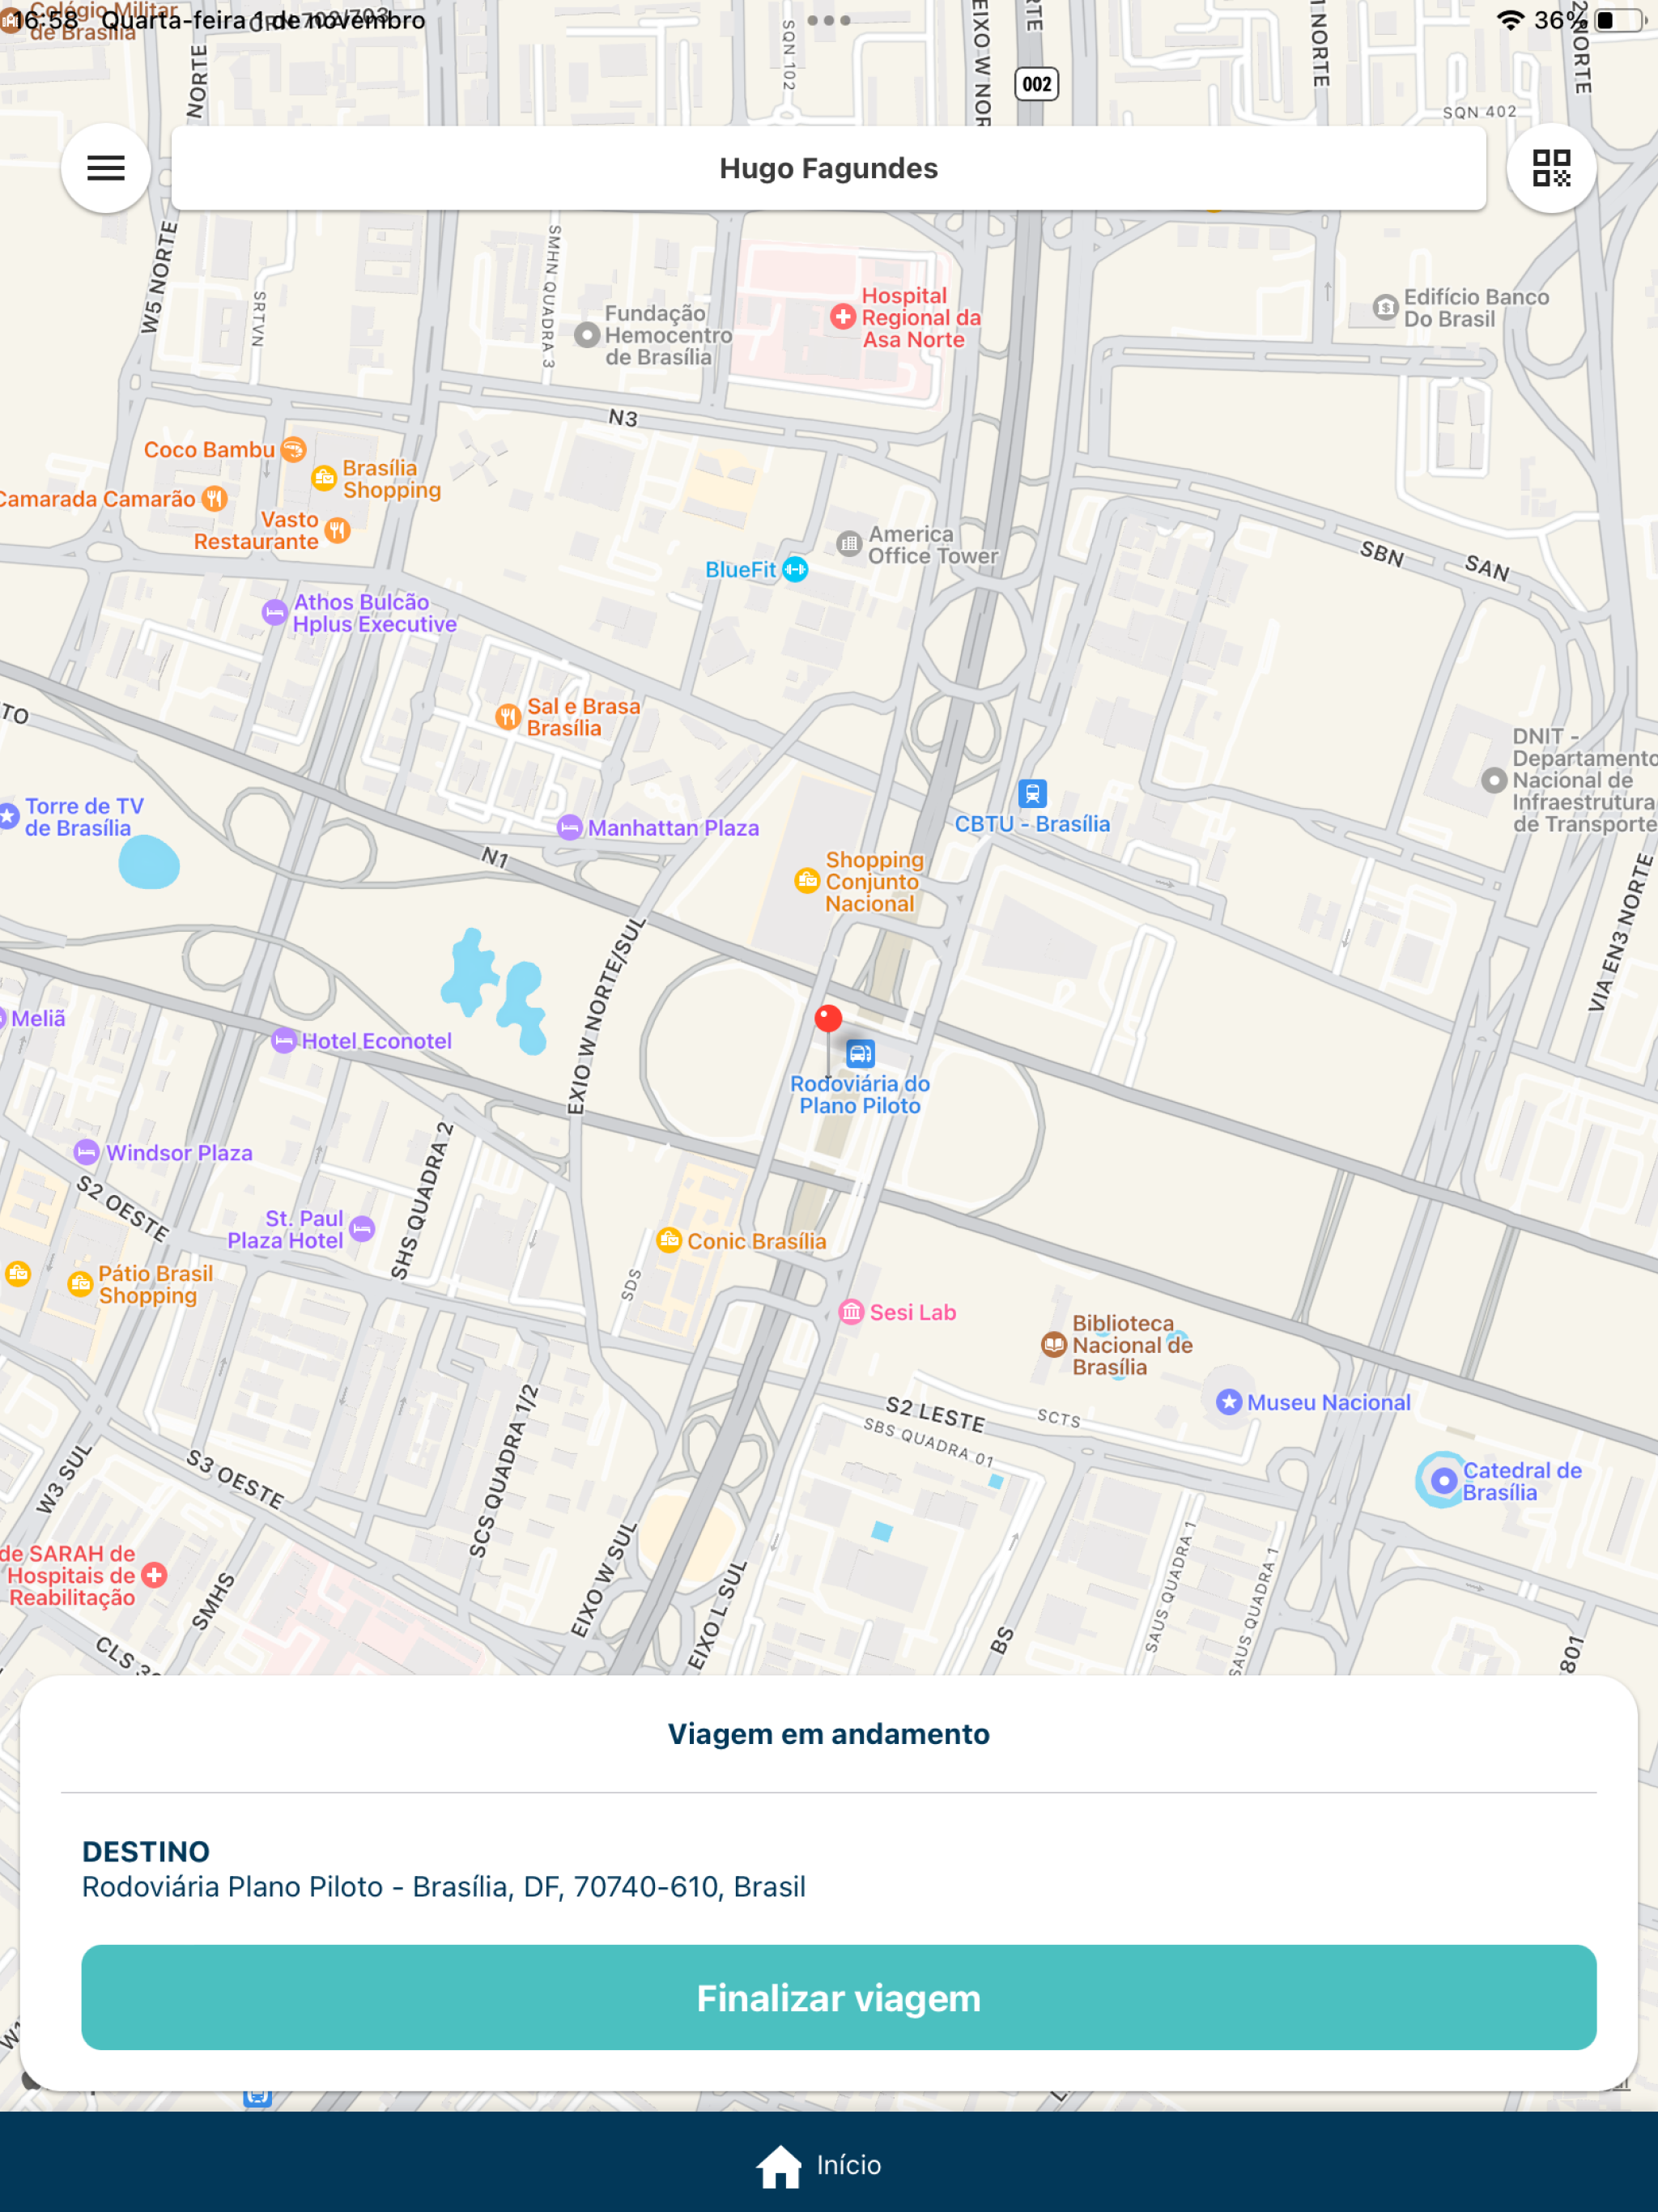Tap the CBTU Brasília train station icon
The image size is (1658, 2212).
[x=1032, y=794]
